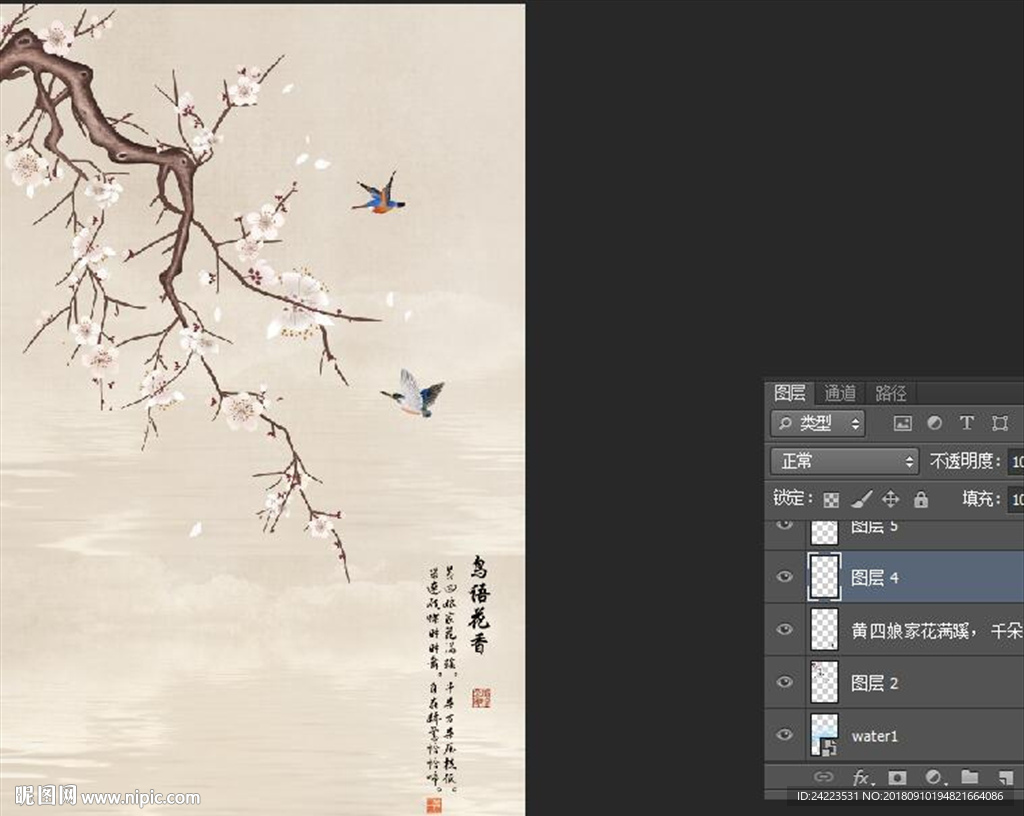Switch to the 通道 channels tab
Viewport: 1024px width, 816px height.
point(840,393)
